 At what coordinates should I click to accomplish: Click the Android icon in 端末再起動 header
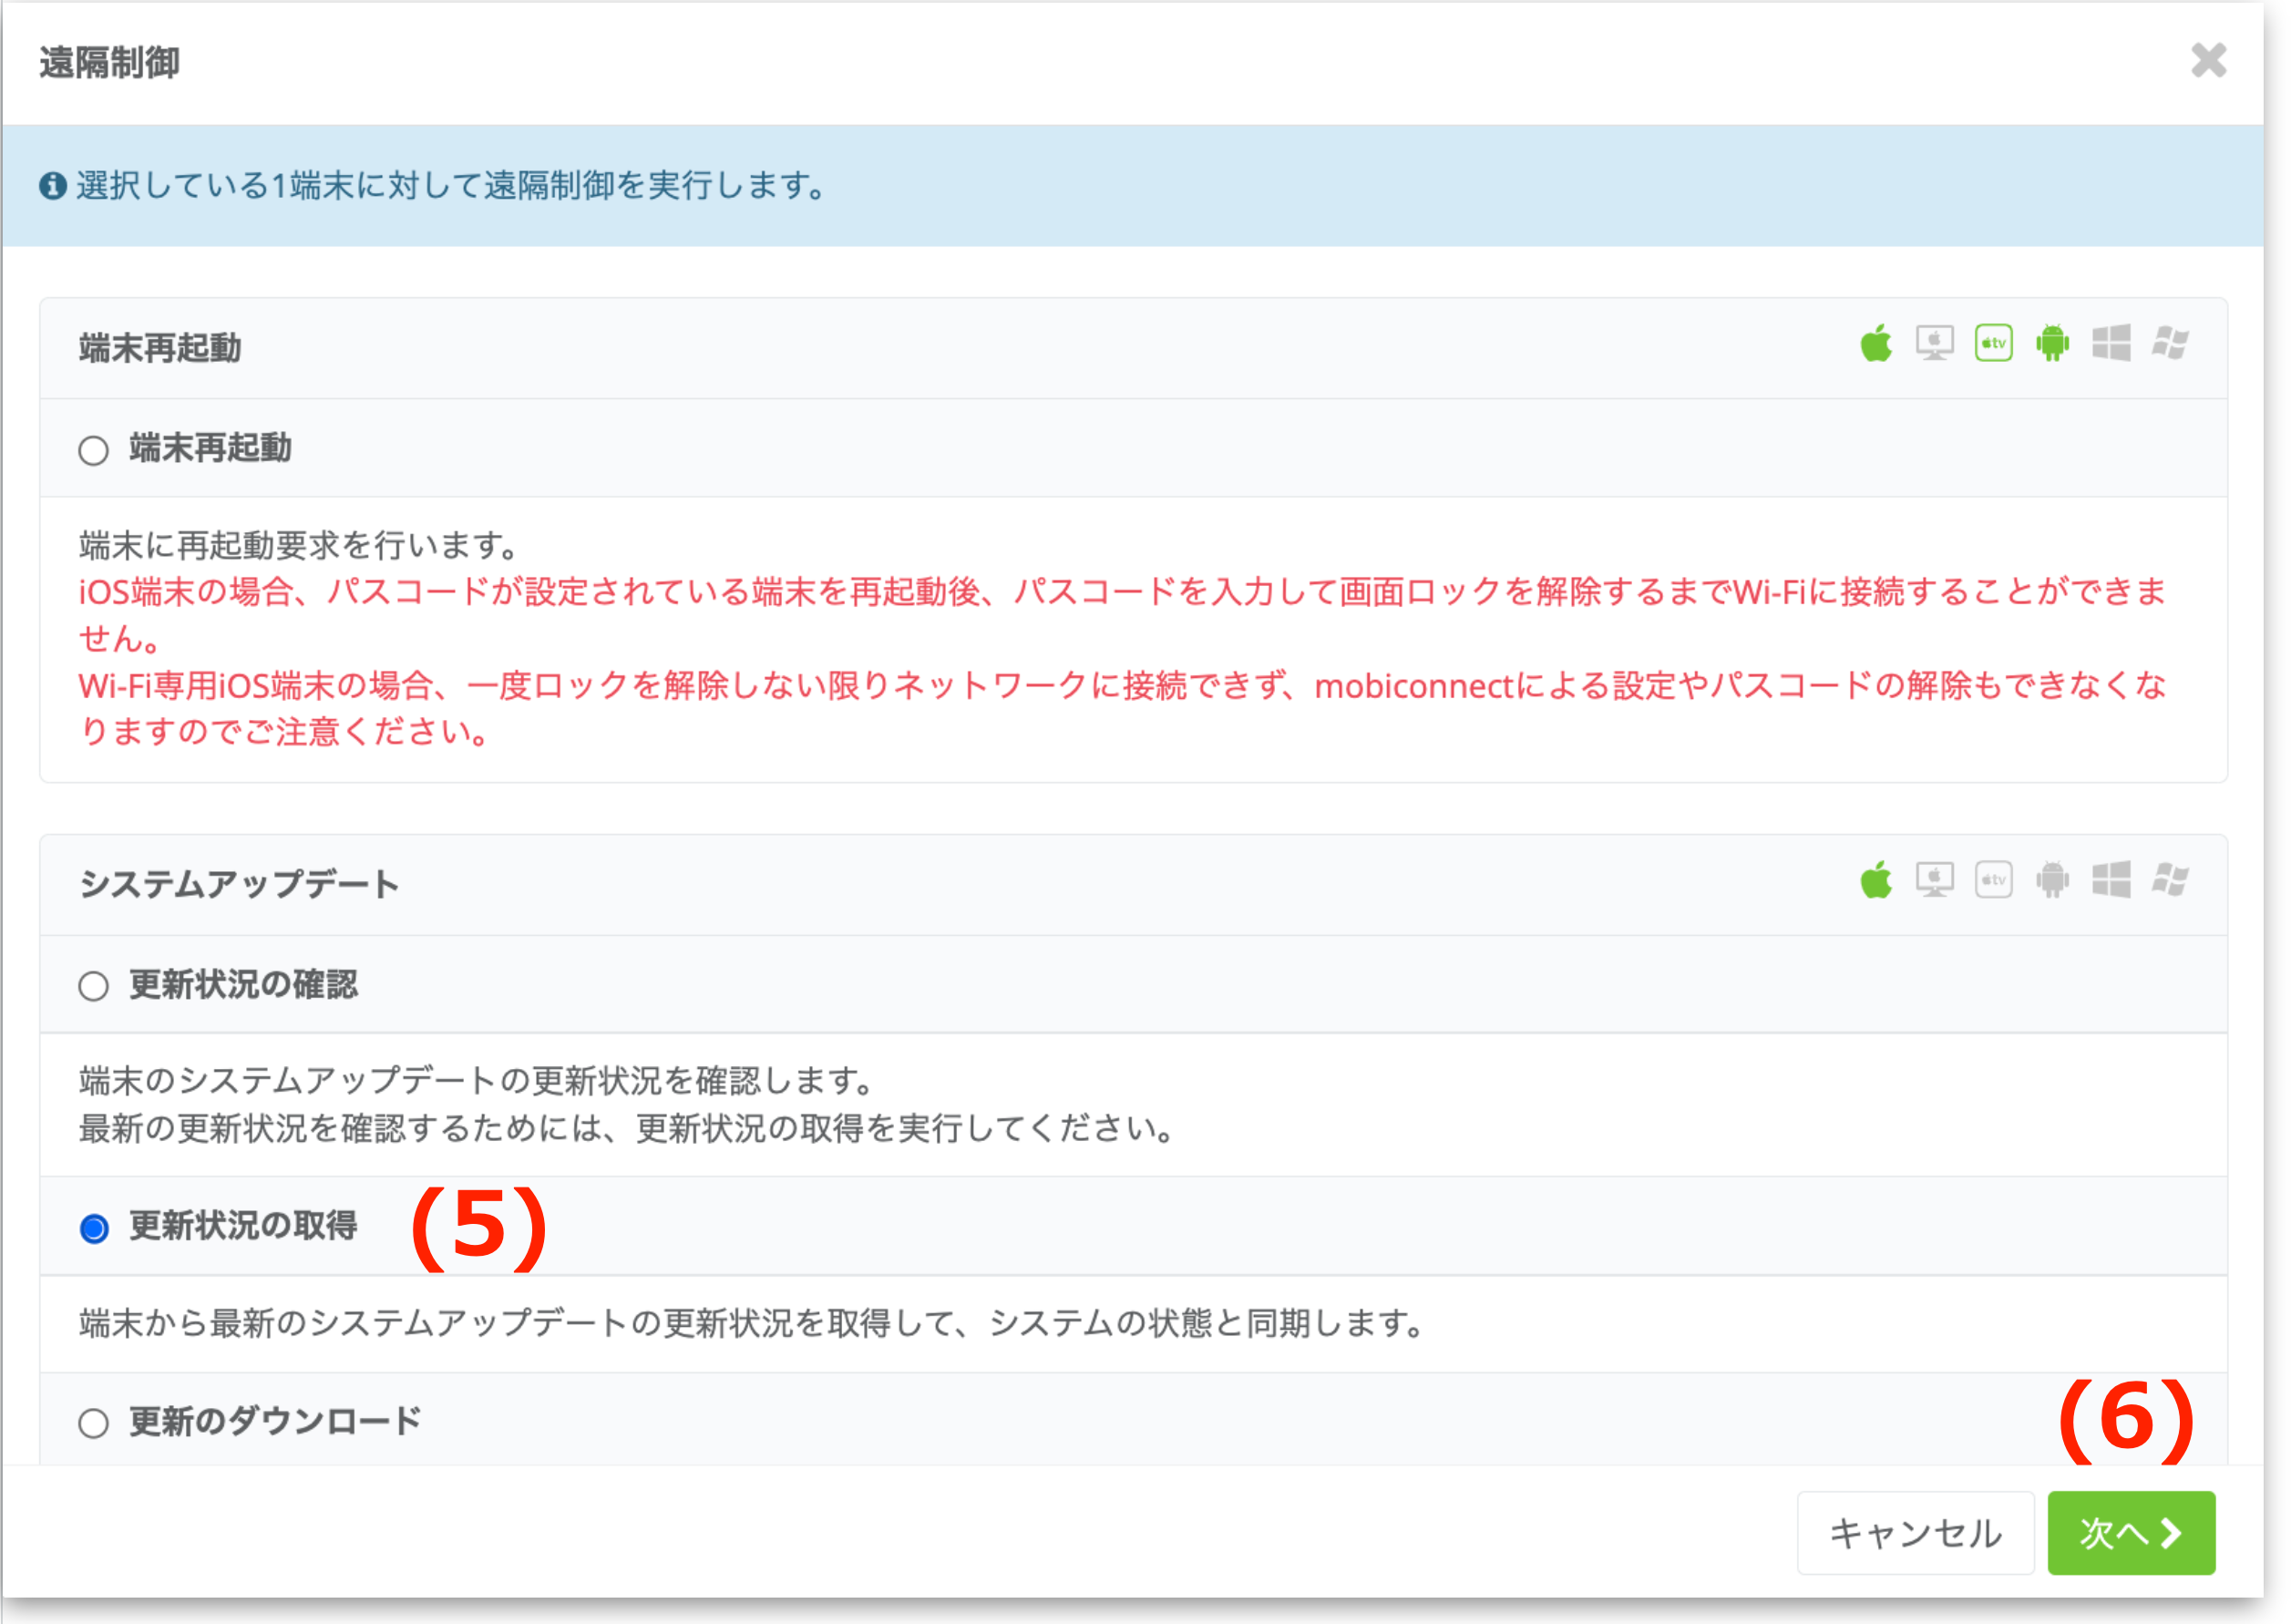pyautogui.click(x=2052, y=343)
